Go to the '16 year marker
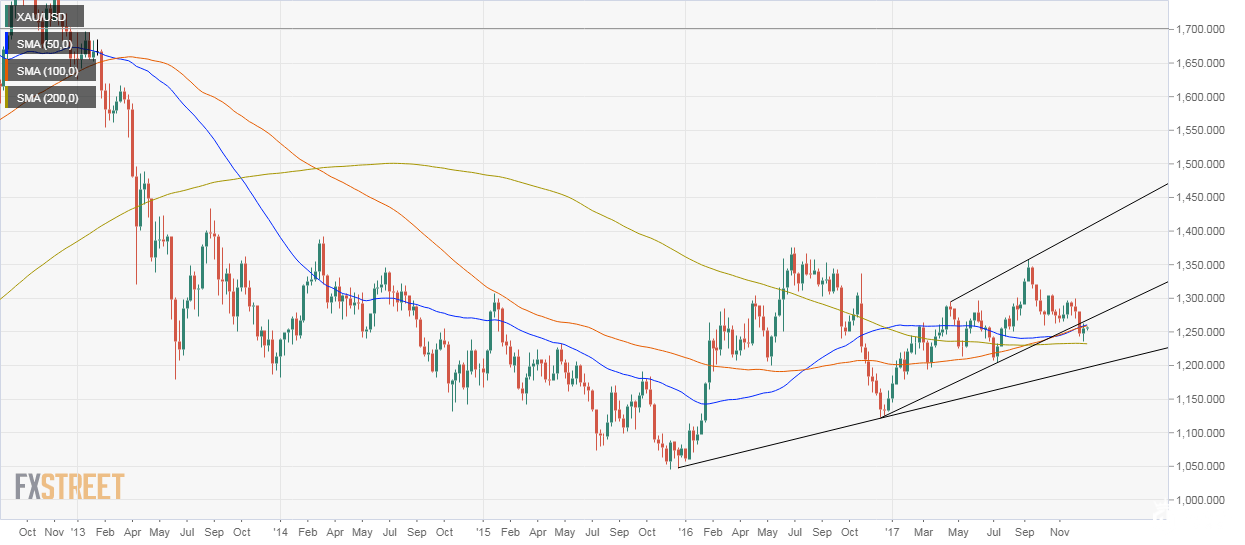Viewport: 1245px width, 545px height. click(x=685, y=534)
